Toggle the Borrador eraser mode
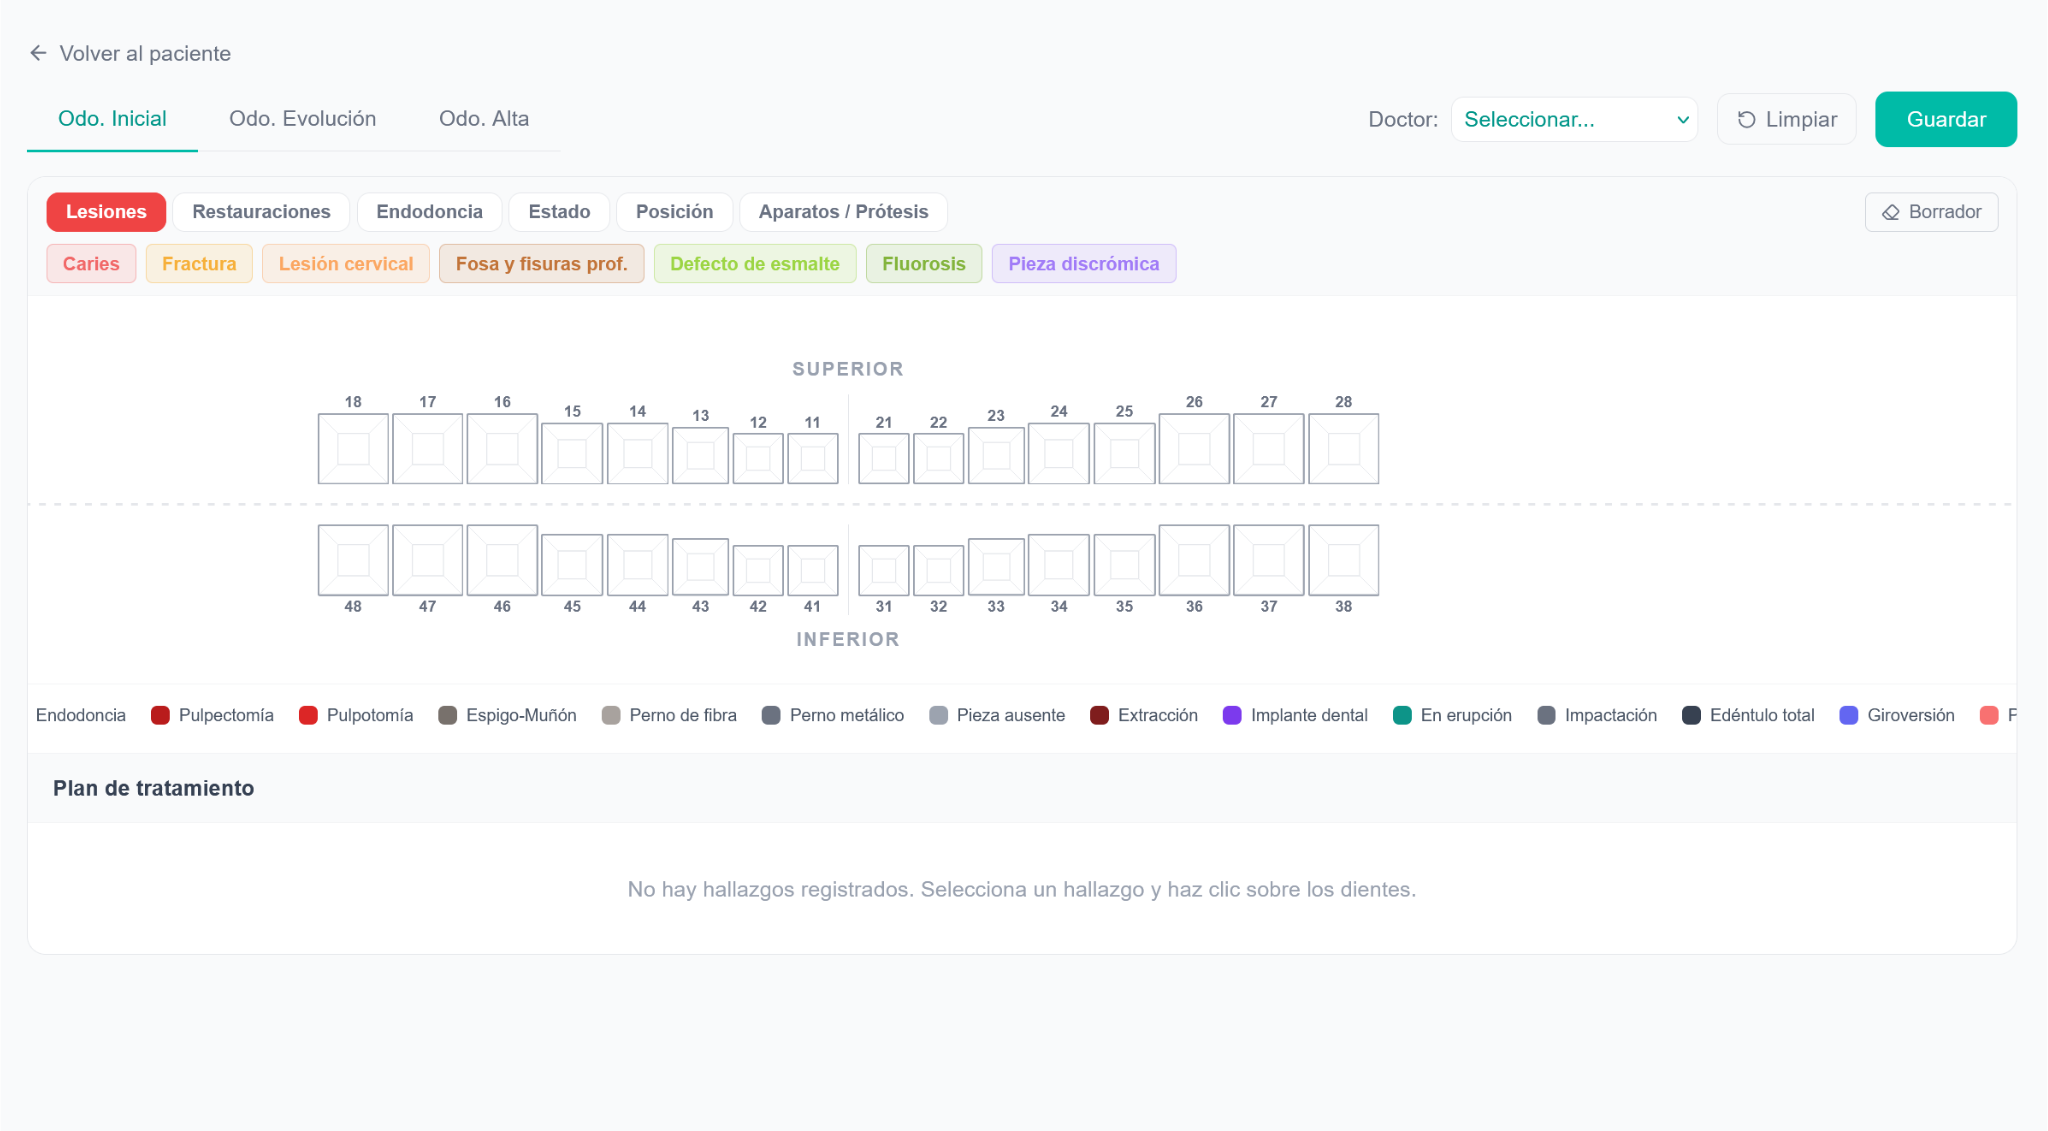 tap(1931, 212)
